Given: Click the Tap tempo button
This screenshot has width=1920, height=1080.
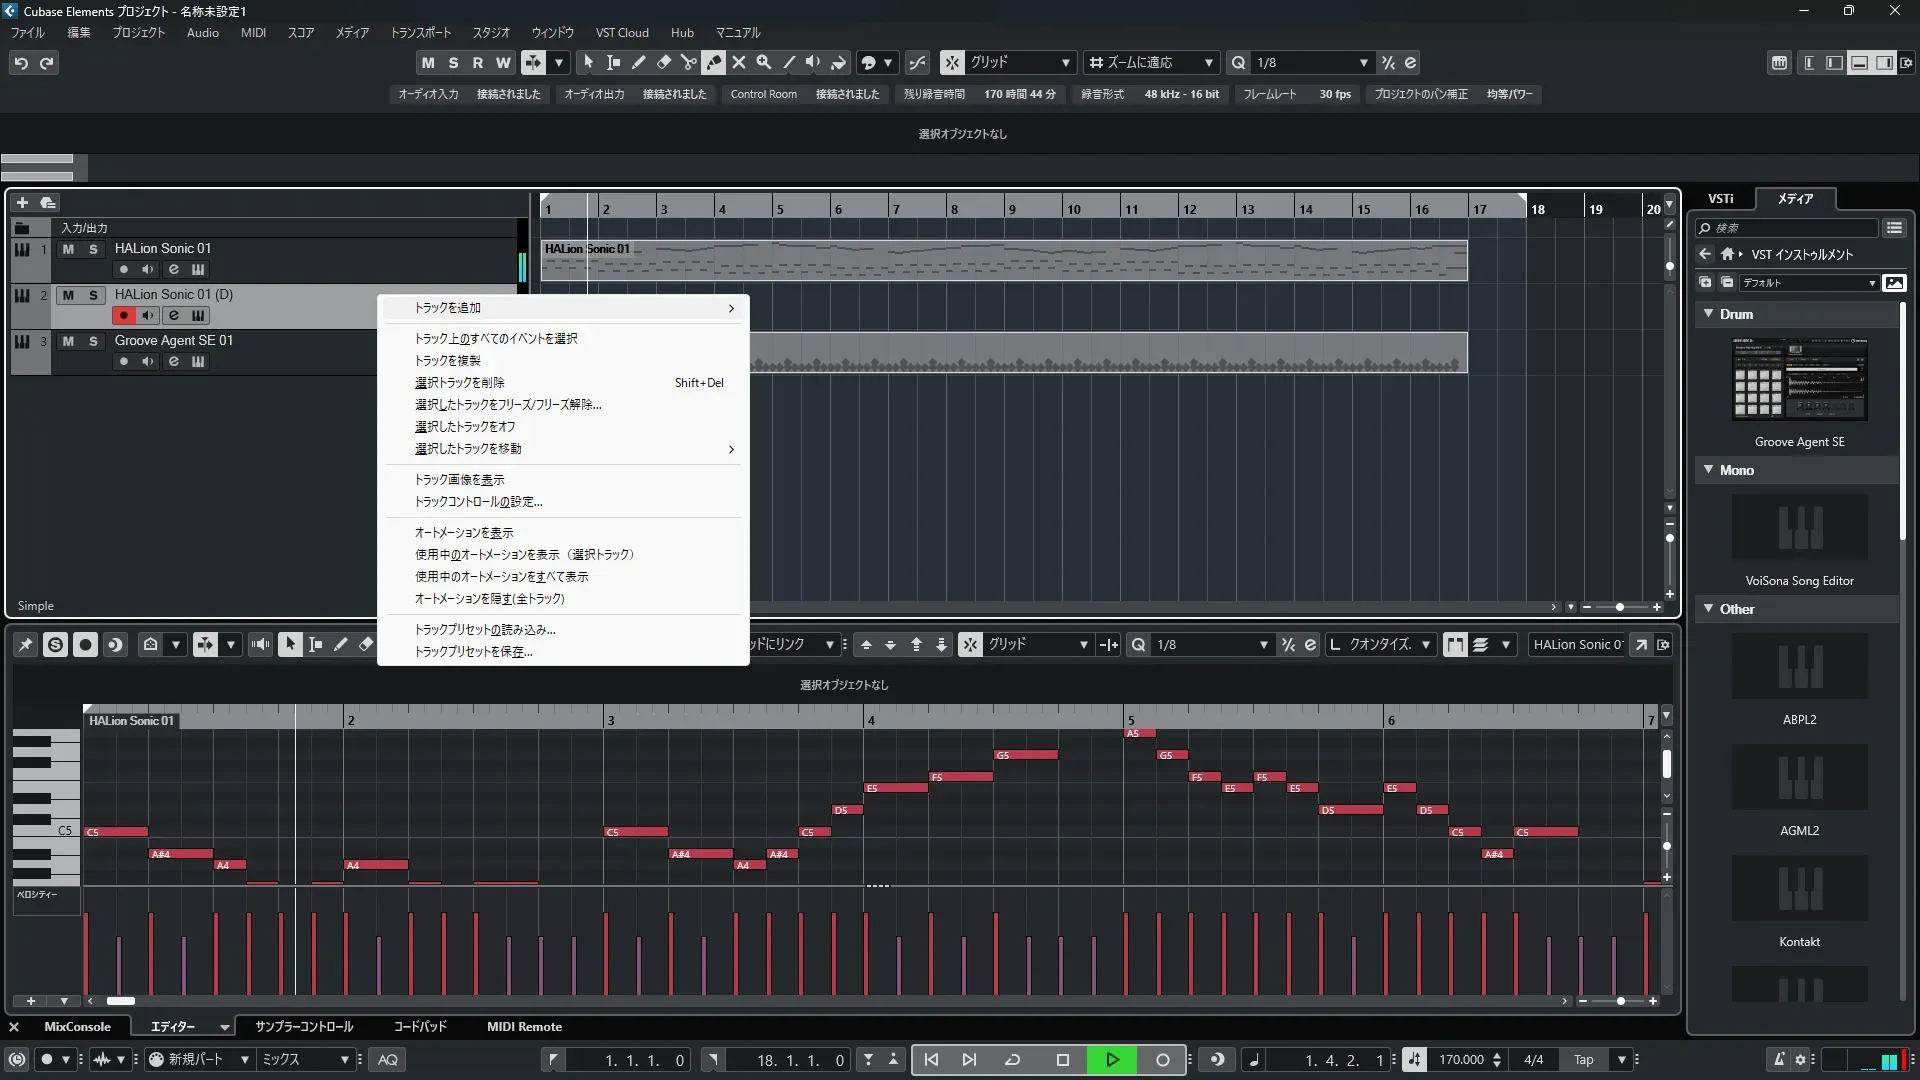Looking at the screenshot, I should tap(1583, 1060).
